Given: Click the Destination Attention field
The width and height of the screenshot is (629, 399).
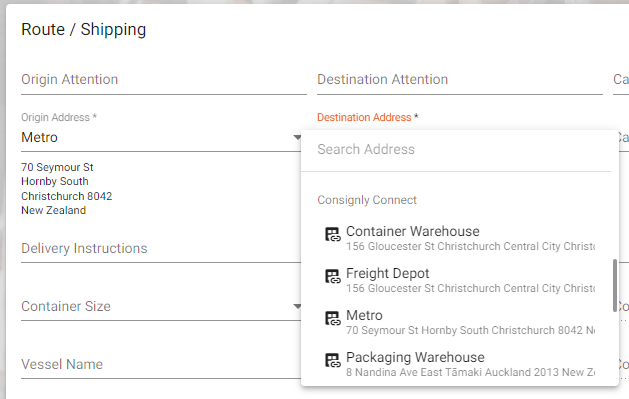Looking at the screenshot, I should [x=460, y=80].
